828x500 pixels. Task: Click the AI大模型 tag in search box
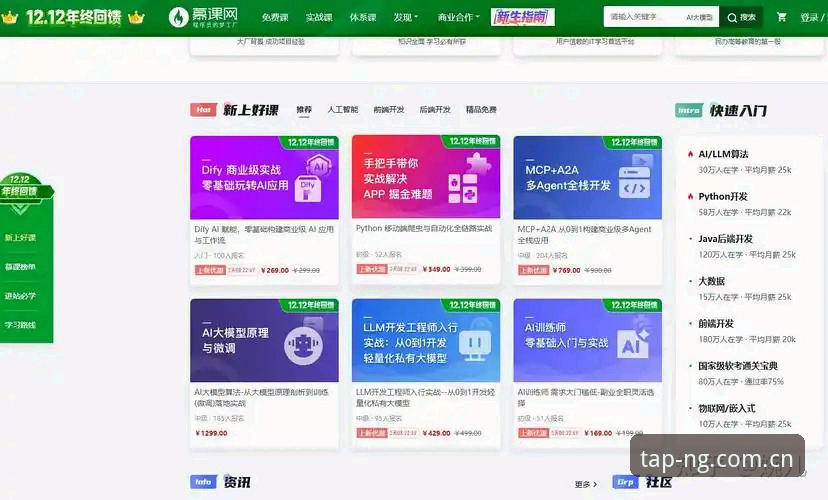tap(700, 17)
